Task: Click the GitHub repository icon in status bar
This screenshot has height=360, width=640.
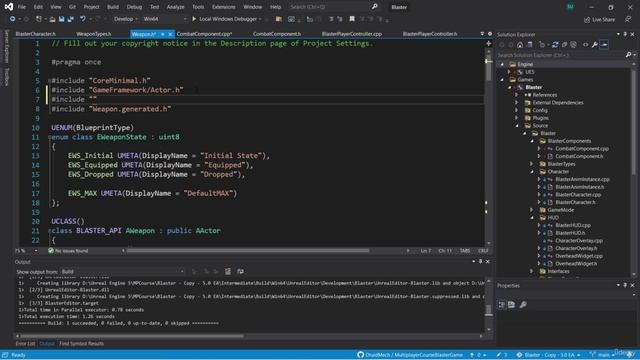Action: [x=360, y=355]
